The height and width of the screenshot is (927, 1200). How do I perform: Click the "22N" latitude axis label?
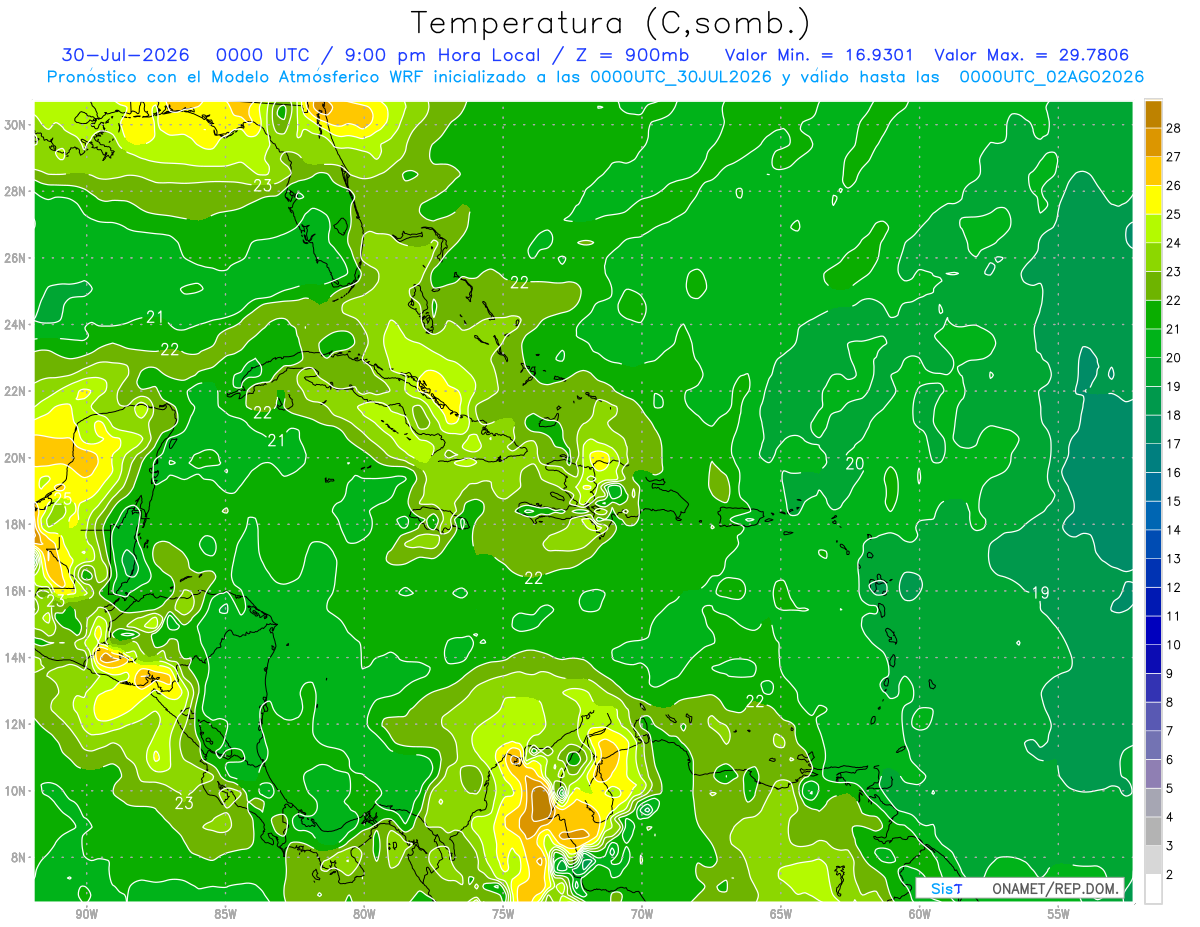[17, 391]
